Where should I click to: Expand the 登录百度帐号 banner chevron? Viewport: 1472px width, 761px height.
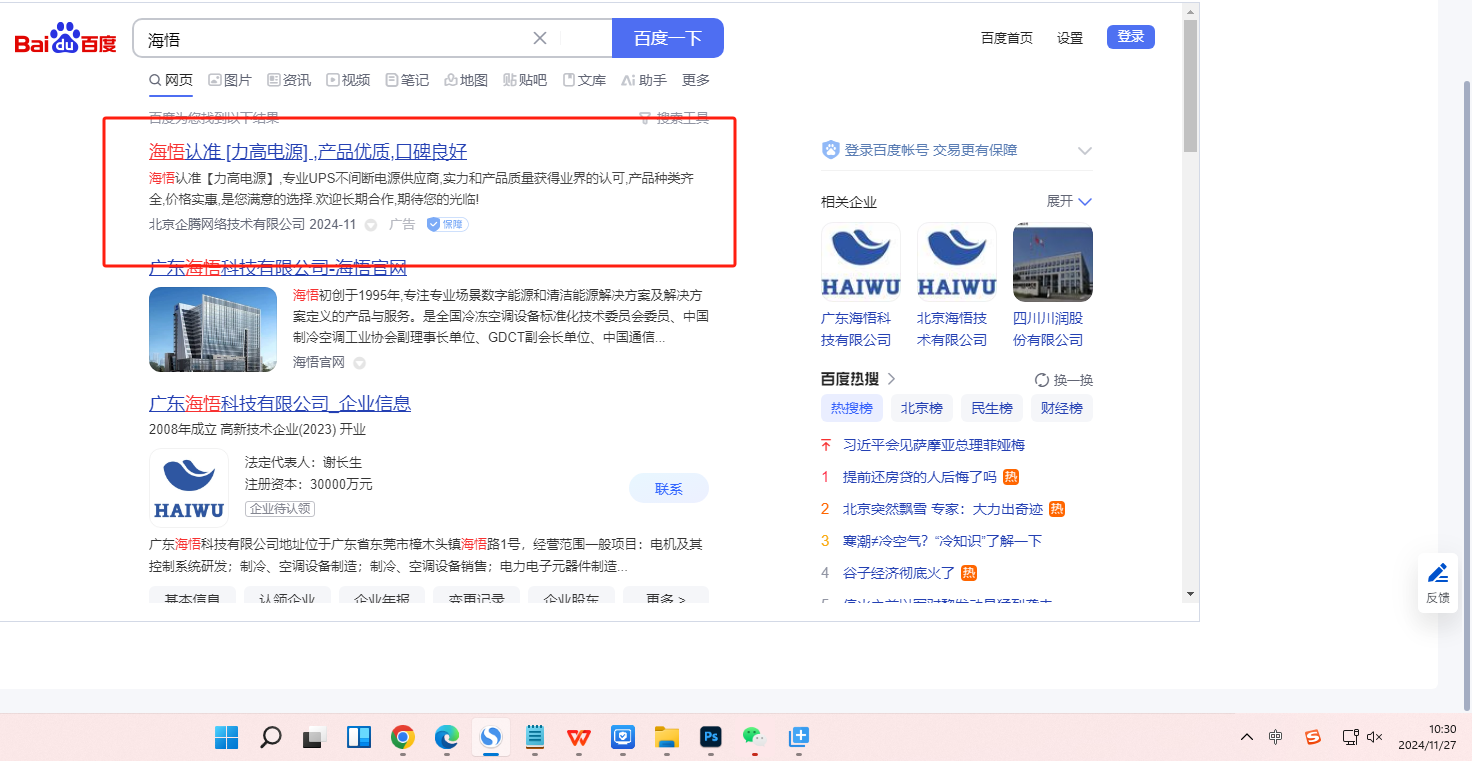click(x=1085, y=150)
